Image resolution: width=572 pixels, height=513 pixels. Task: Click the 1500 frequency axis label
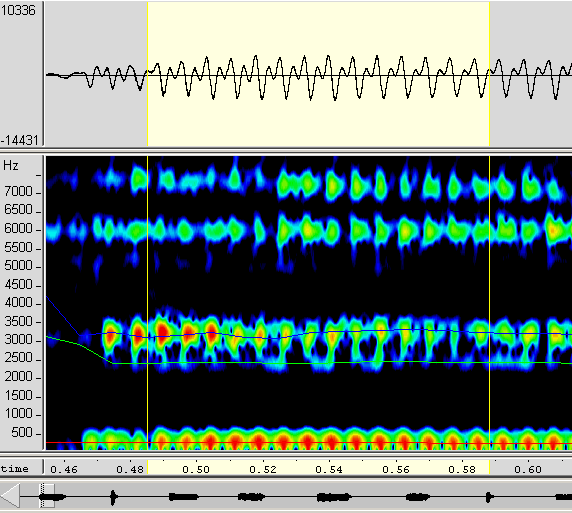pos(18,396)
